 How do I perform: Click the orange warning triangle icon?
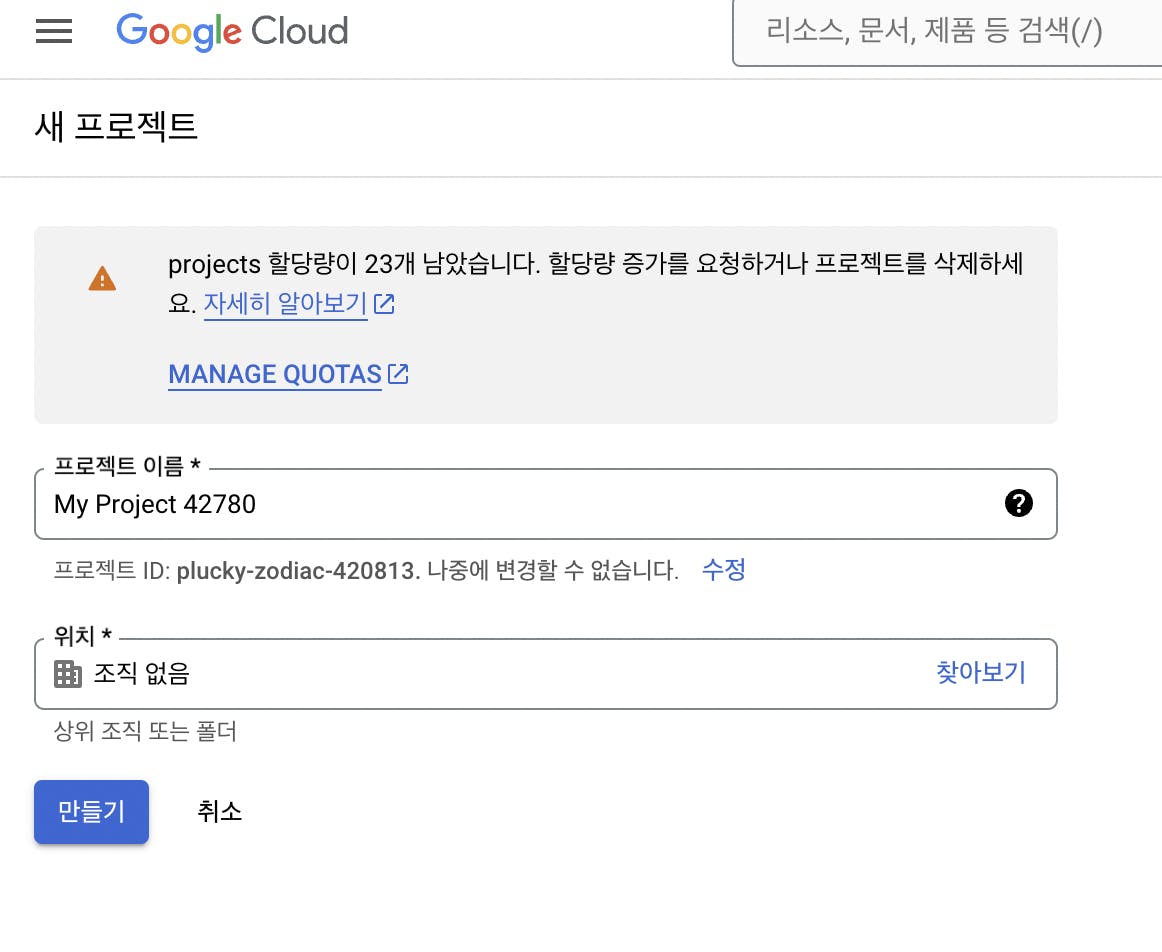pos(102,279)
